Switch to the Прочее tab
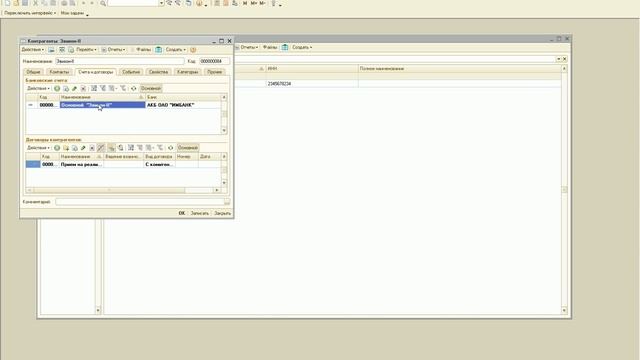This screenshot has height=360, width=640. point(214,72)
